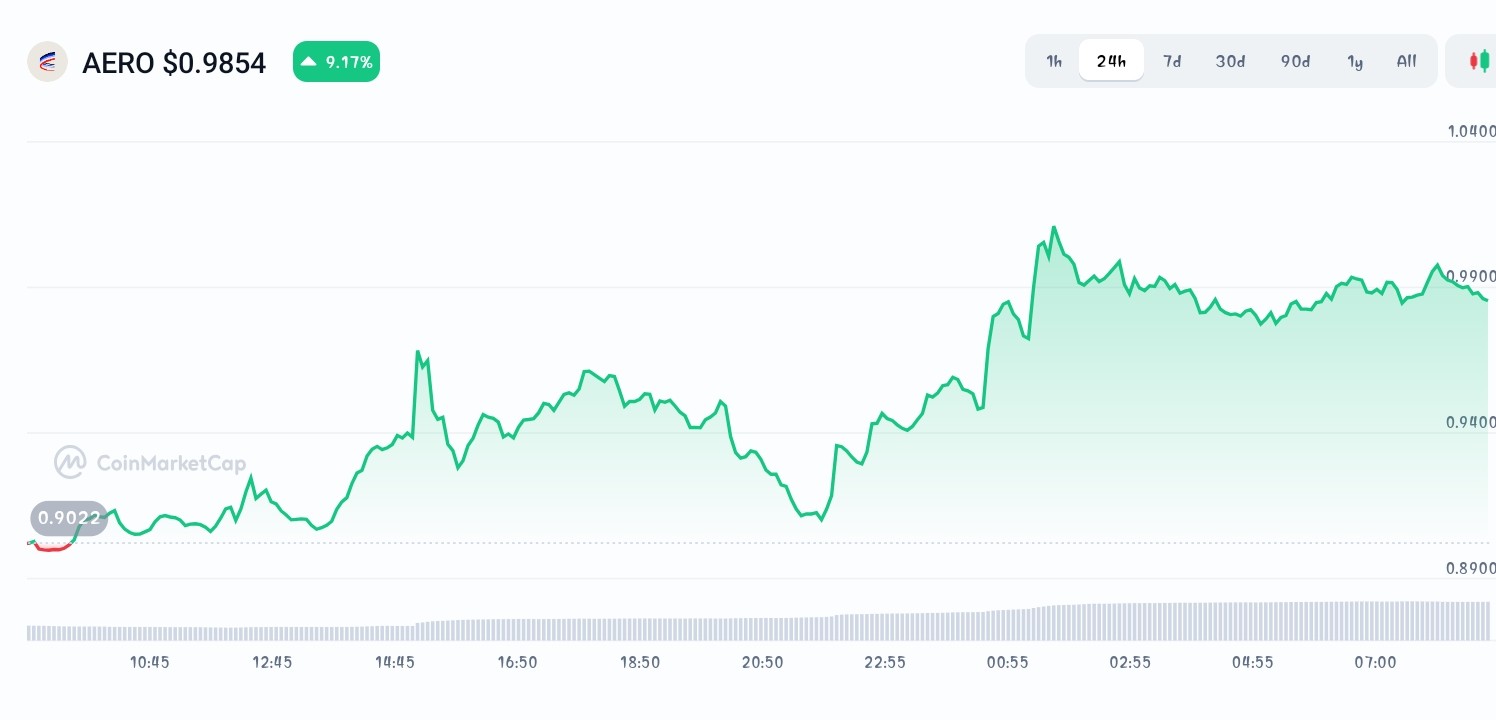Click the AERO token logo icon
The width and height of the screenshot is (1496, 720).
(x=47, y=62)
